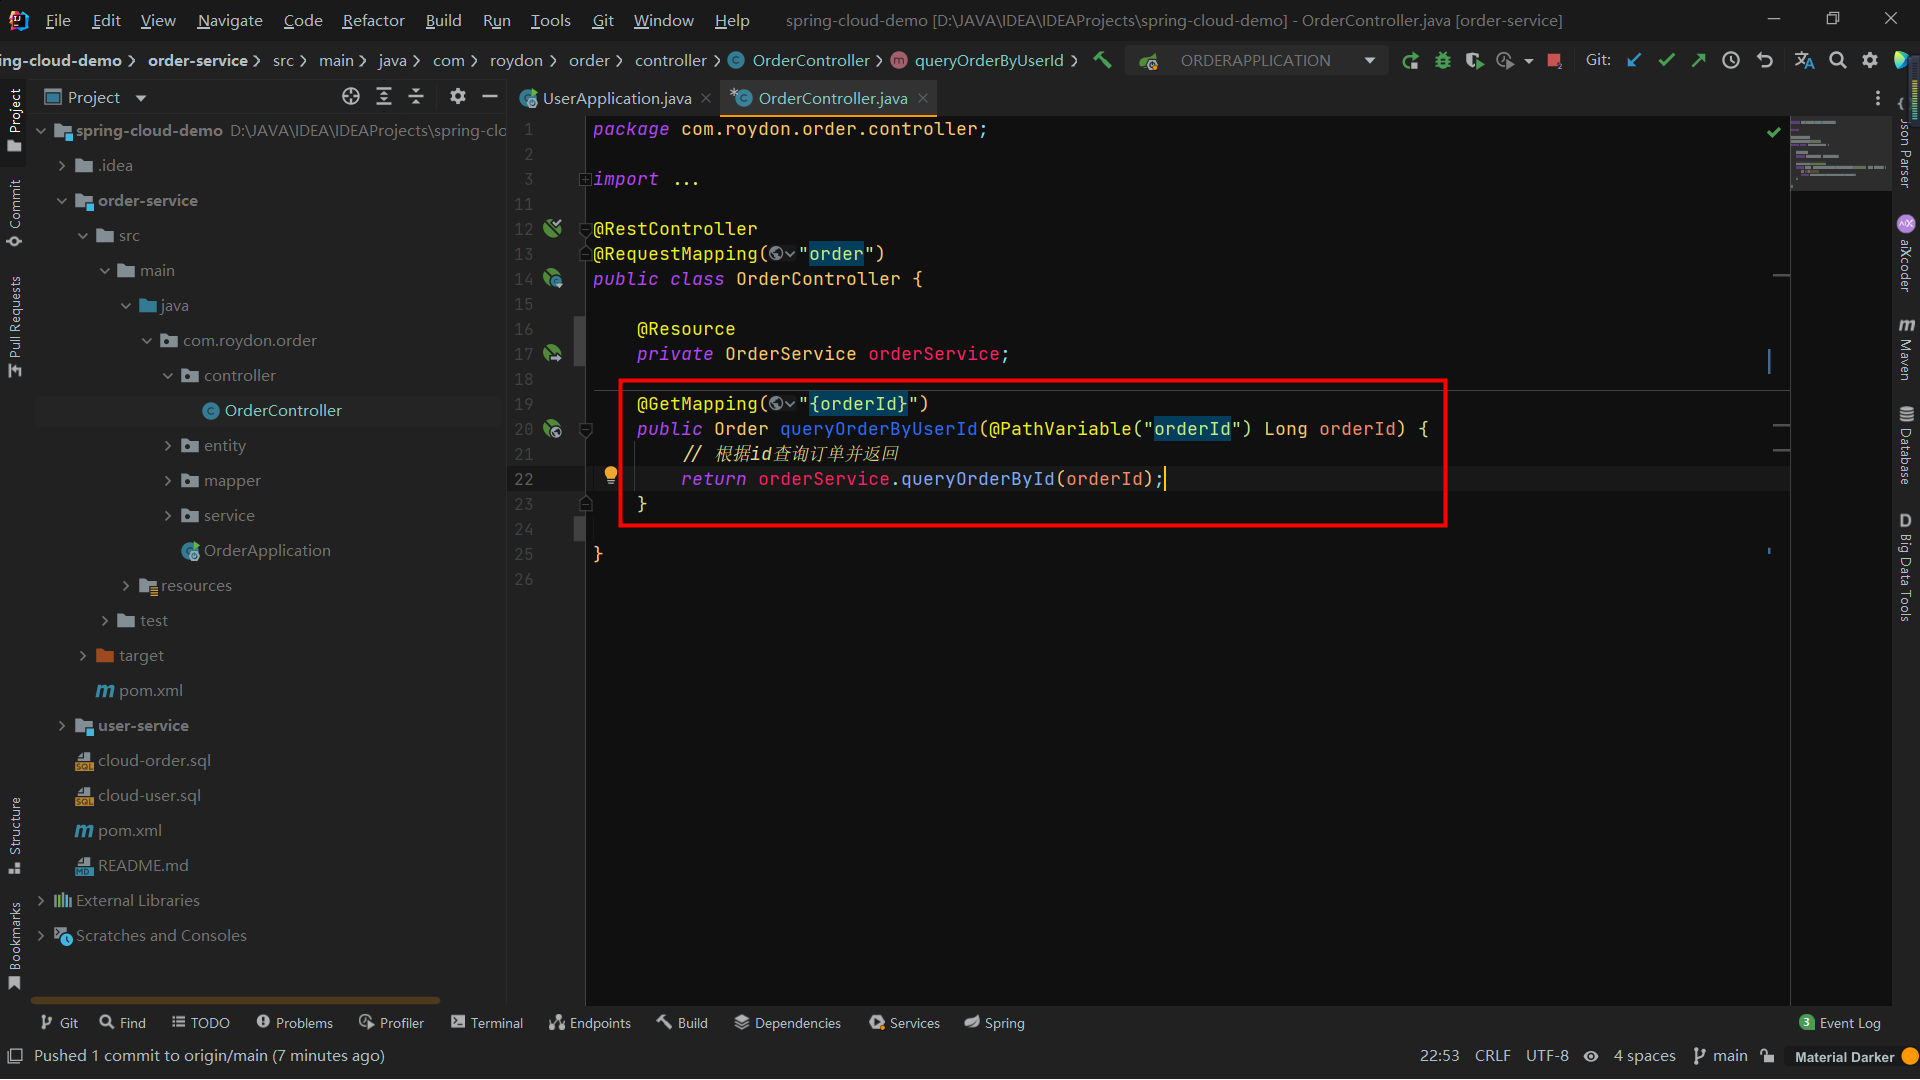Click the Build project hammer icon
The image size is (1920, 1080).
click(1102, 60)
